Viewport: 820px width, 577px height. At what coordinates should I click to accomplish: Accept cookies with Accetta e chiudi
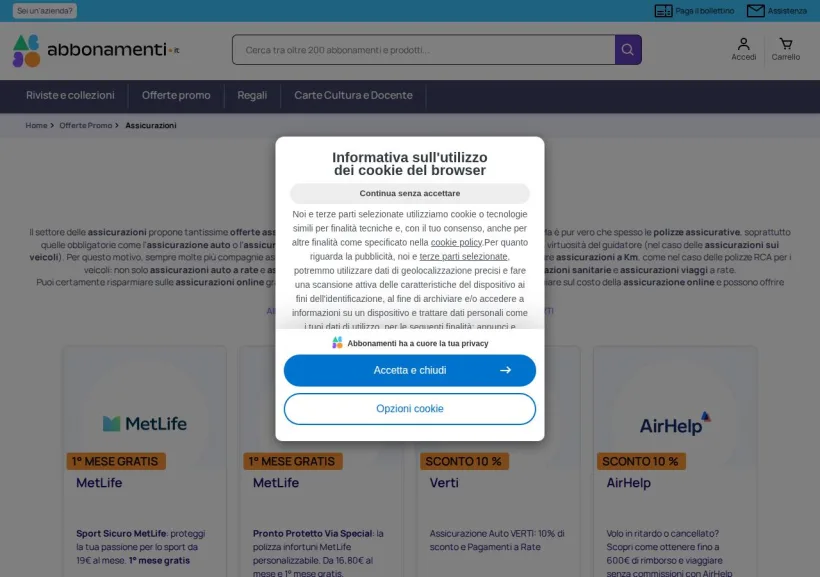click(x=409, y=370)
